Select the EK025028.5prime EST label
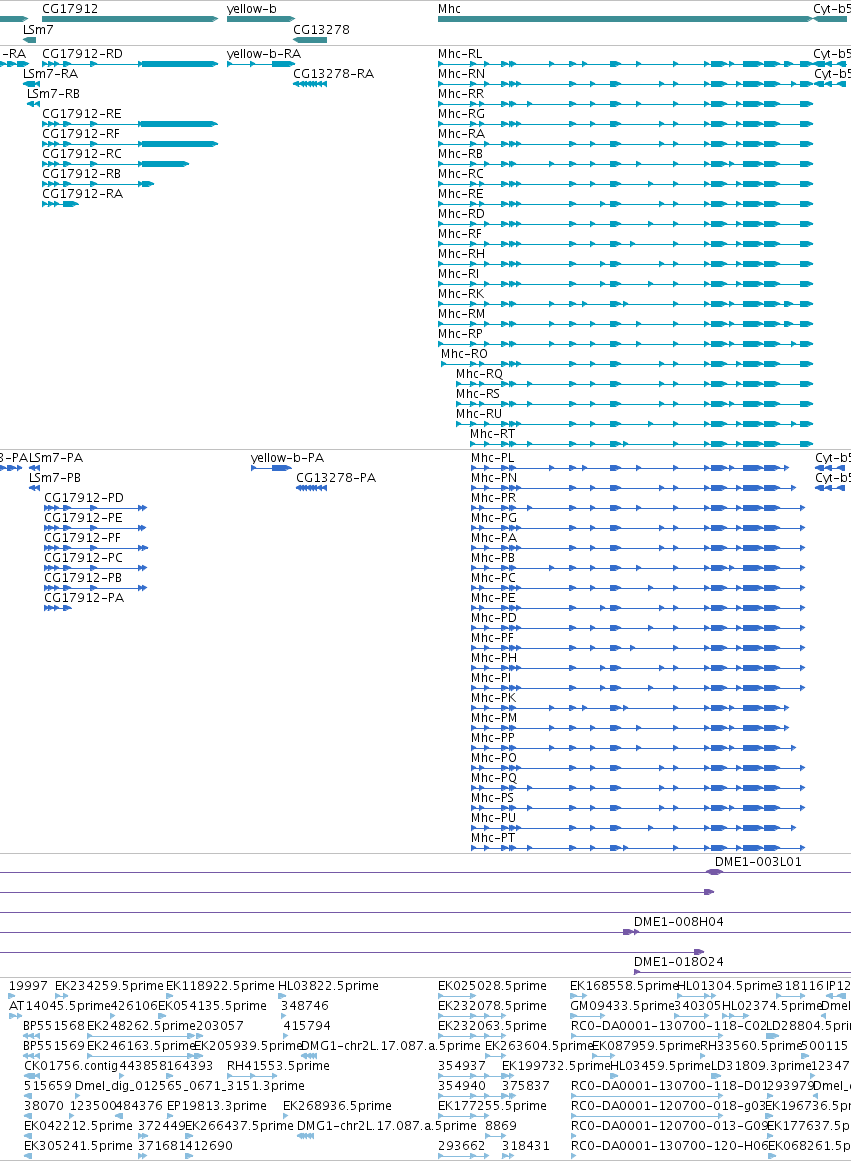This screenshot has height=1161, width=851. 492,986
